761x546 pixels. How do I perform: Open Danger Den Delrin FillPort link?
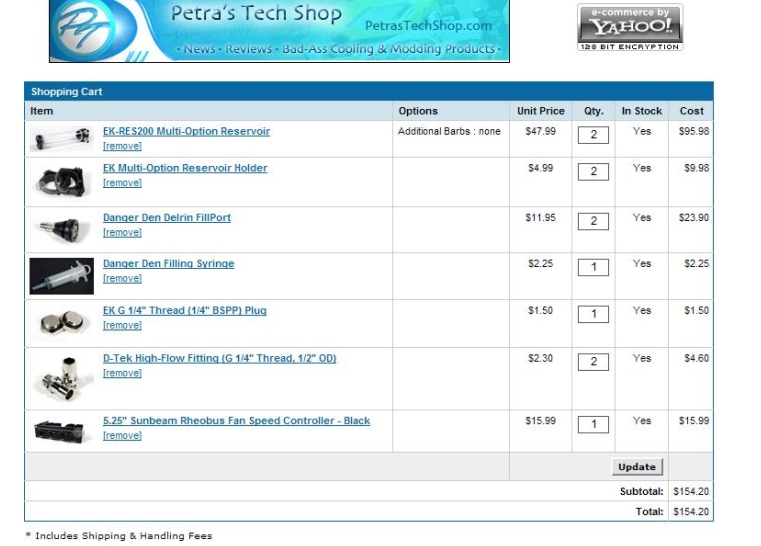[166, 217]
